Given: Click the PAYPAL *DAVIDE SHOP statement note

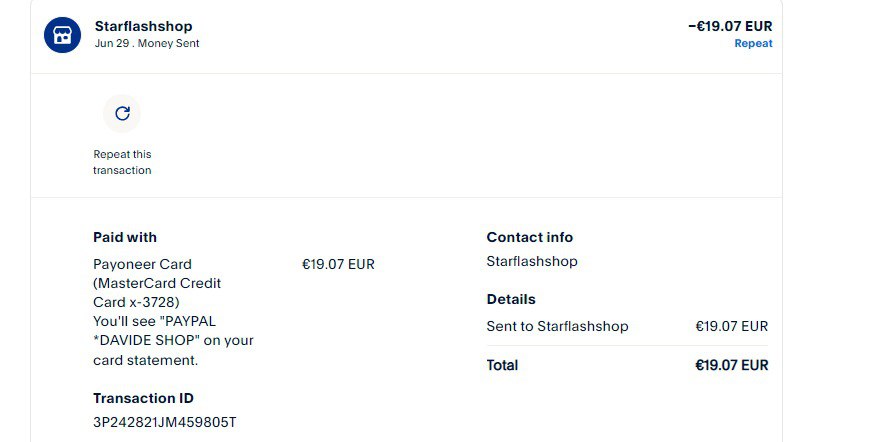Looking at the screenshot, I should [173, 340].
